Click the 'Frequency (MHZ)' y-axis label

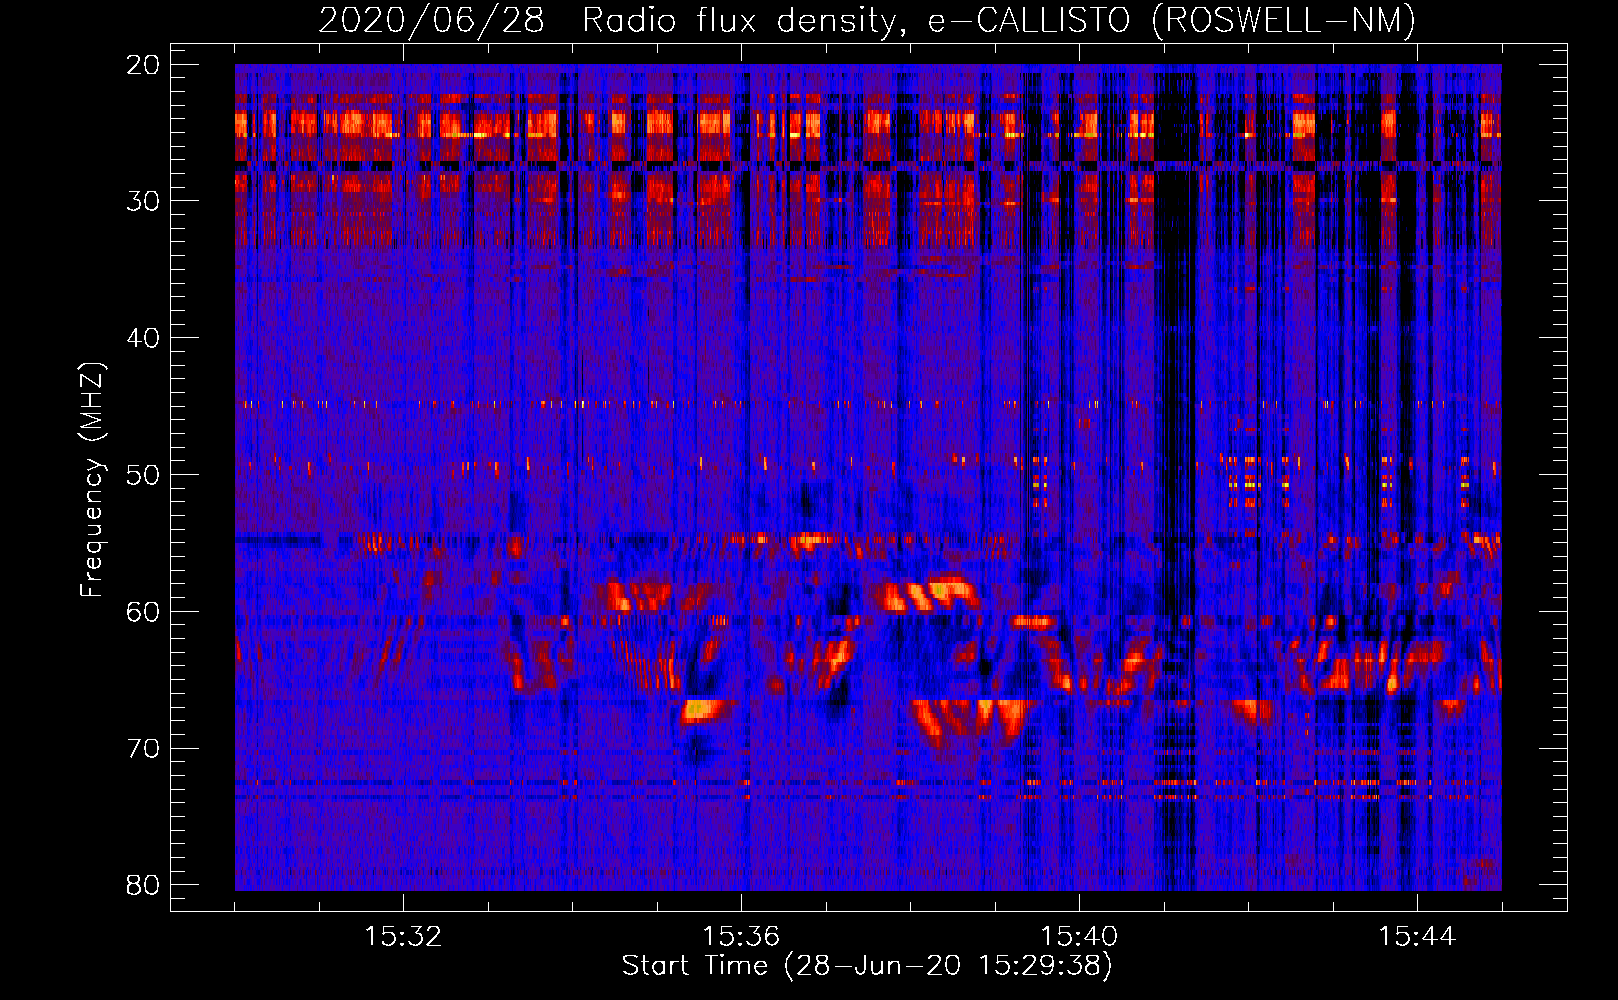92,480
